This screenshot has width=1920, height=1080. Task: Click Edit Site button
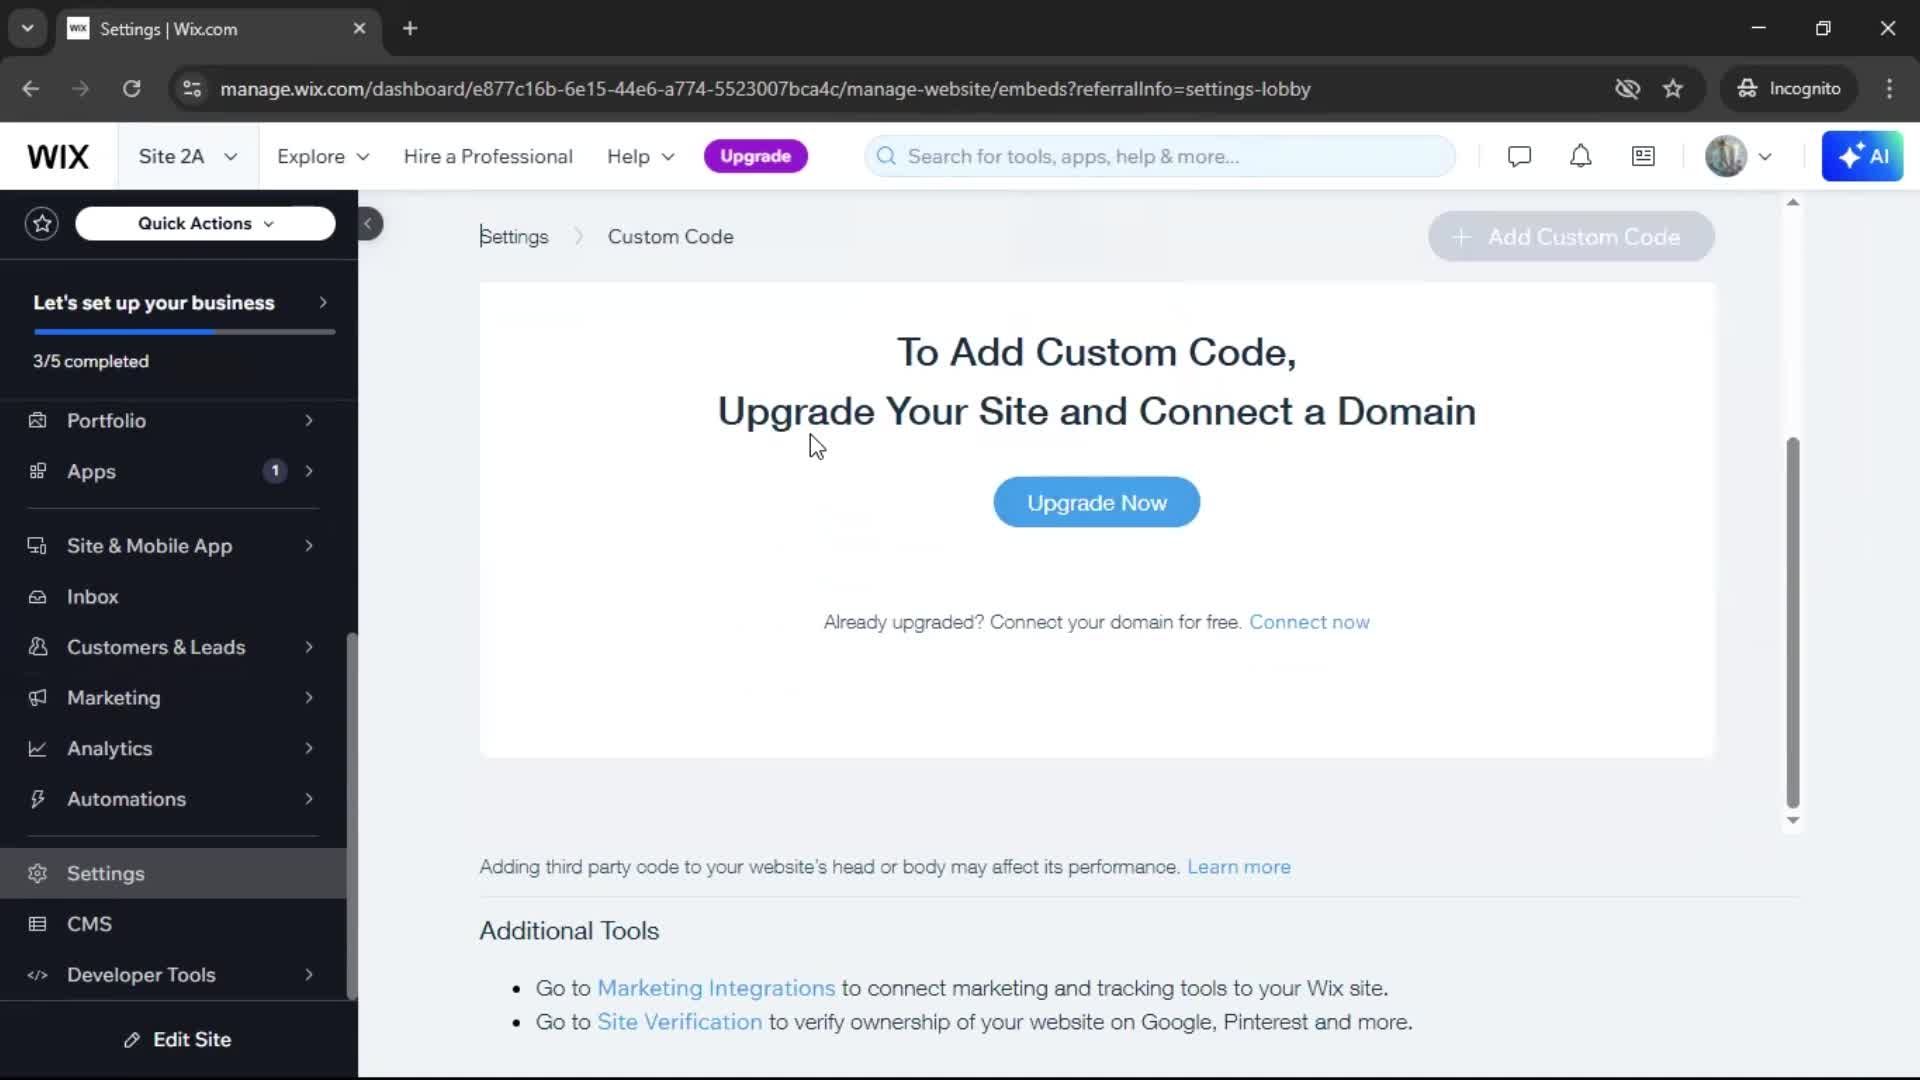[177, 1041]
